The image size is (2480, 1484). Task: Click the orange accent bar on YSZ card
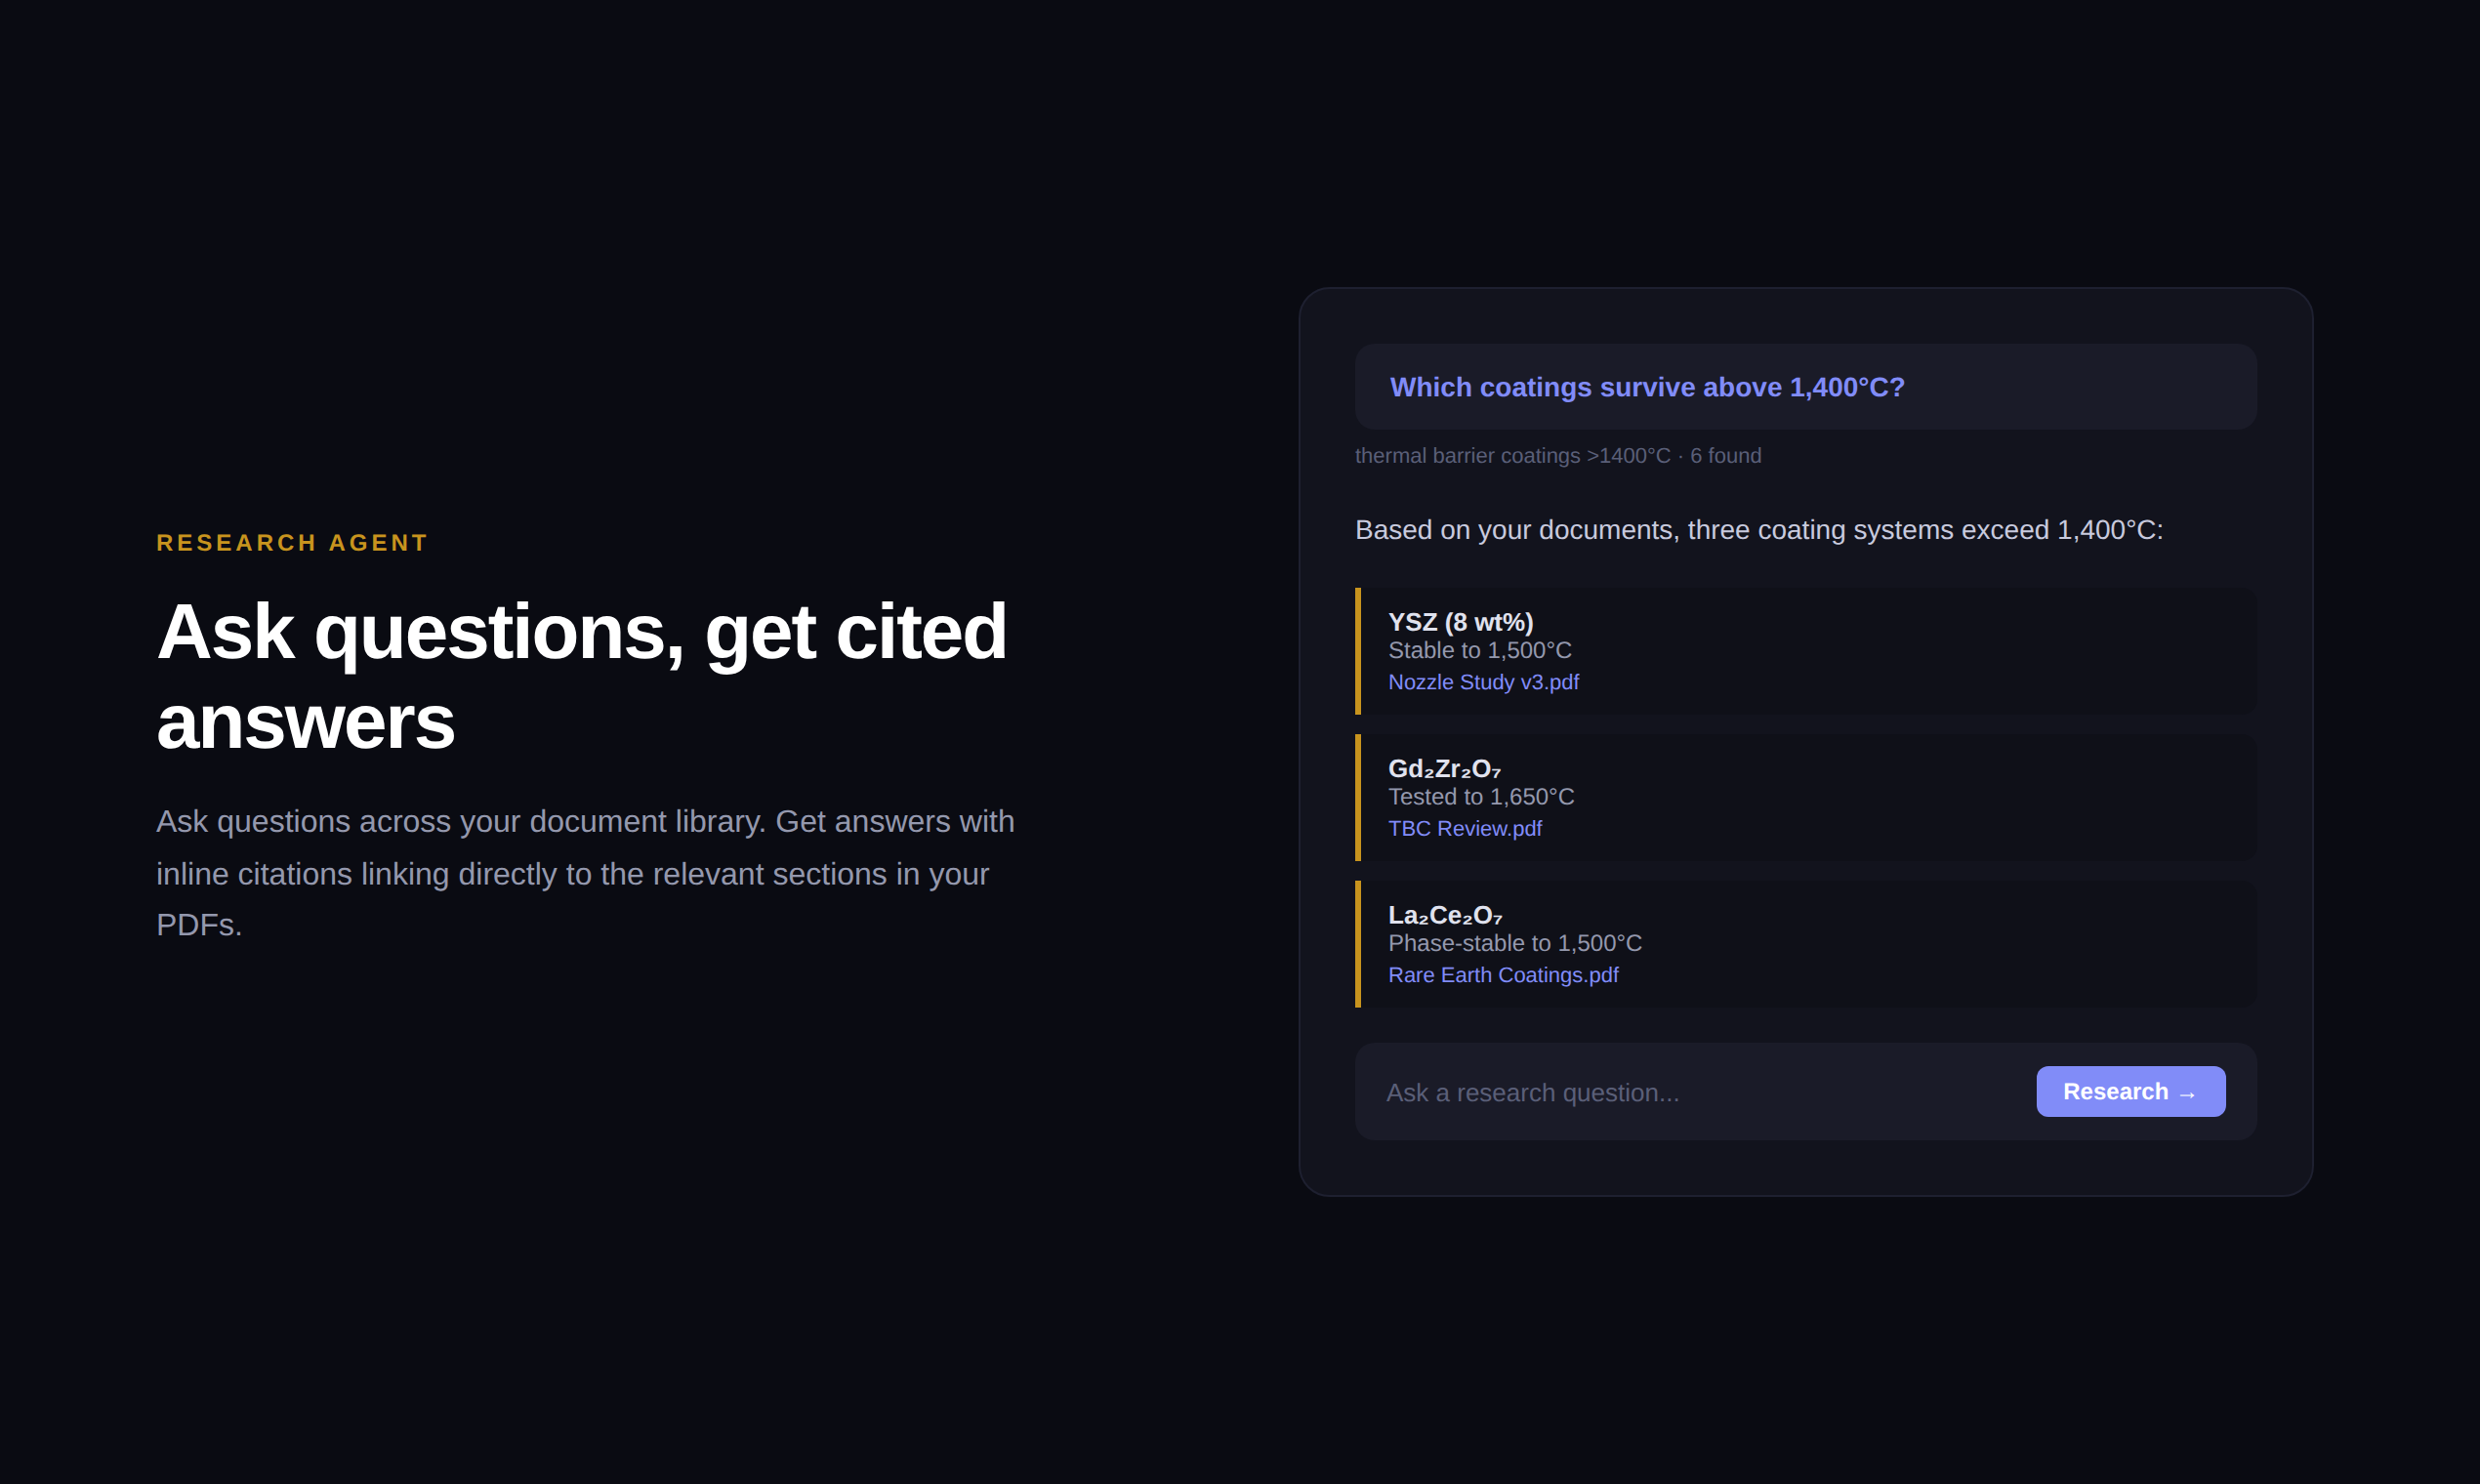(x=1358, y=651)
